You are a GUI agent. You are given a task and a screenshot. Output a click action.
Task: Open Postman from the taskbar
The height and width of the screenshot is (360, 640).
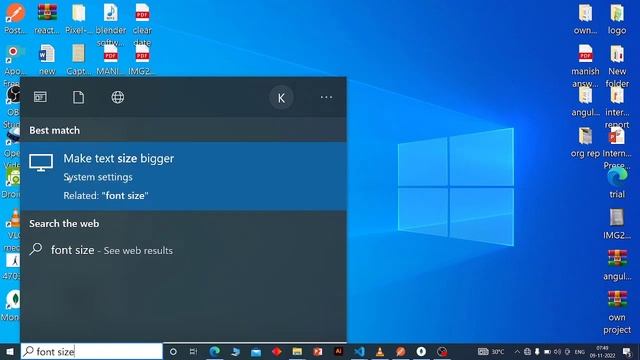pyautogui.click(x=400, y=351)
